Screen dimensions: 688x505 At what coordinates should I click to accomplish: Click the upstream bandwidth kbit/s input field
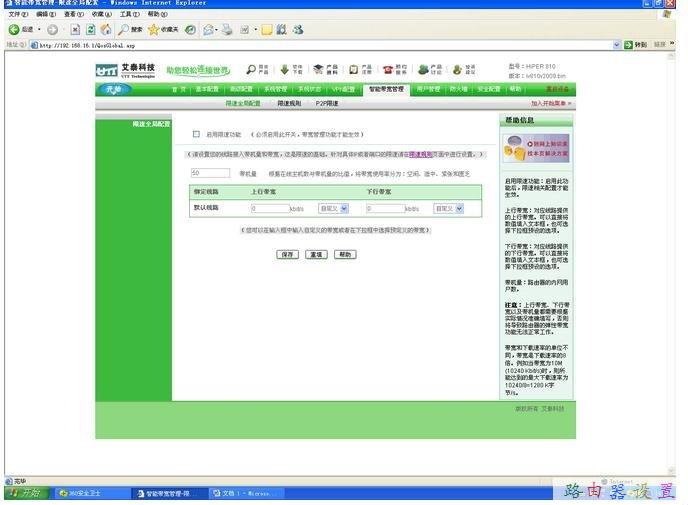coord(270,209)
